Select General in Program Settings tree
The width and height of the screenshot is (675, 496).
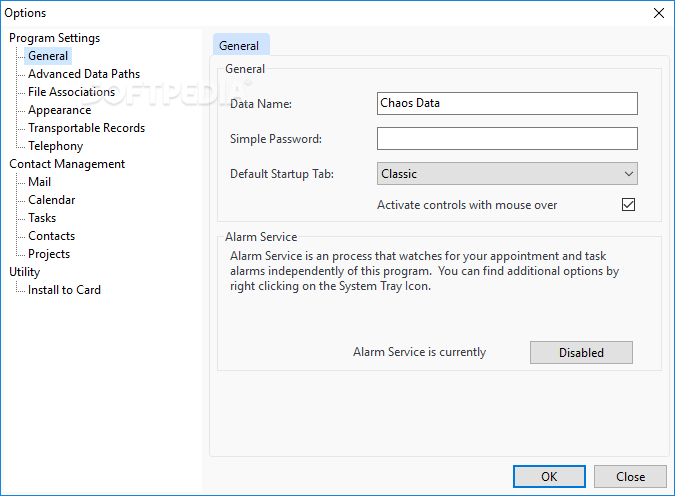[48, 56]
